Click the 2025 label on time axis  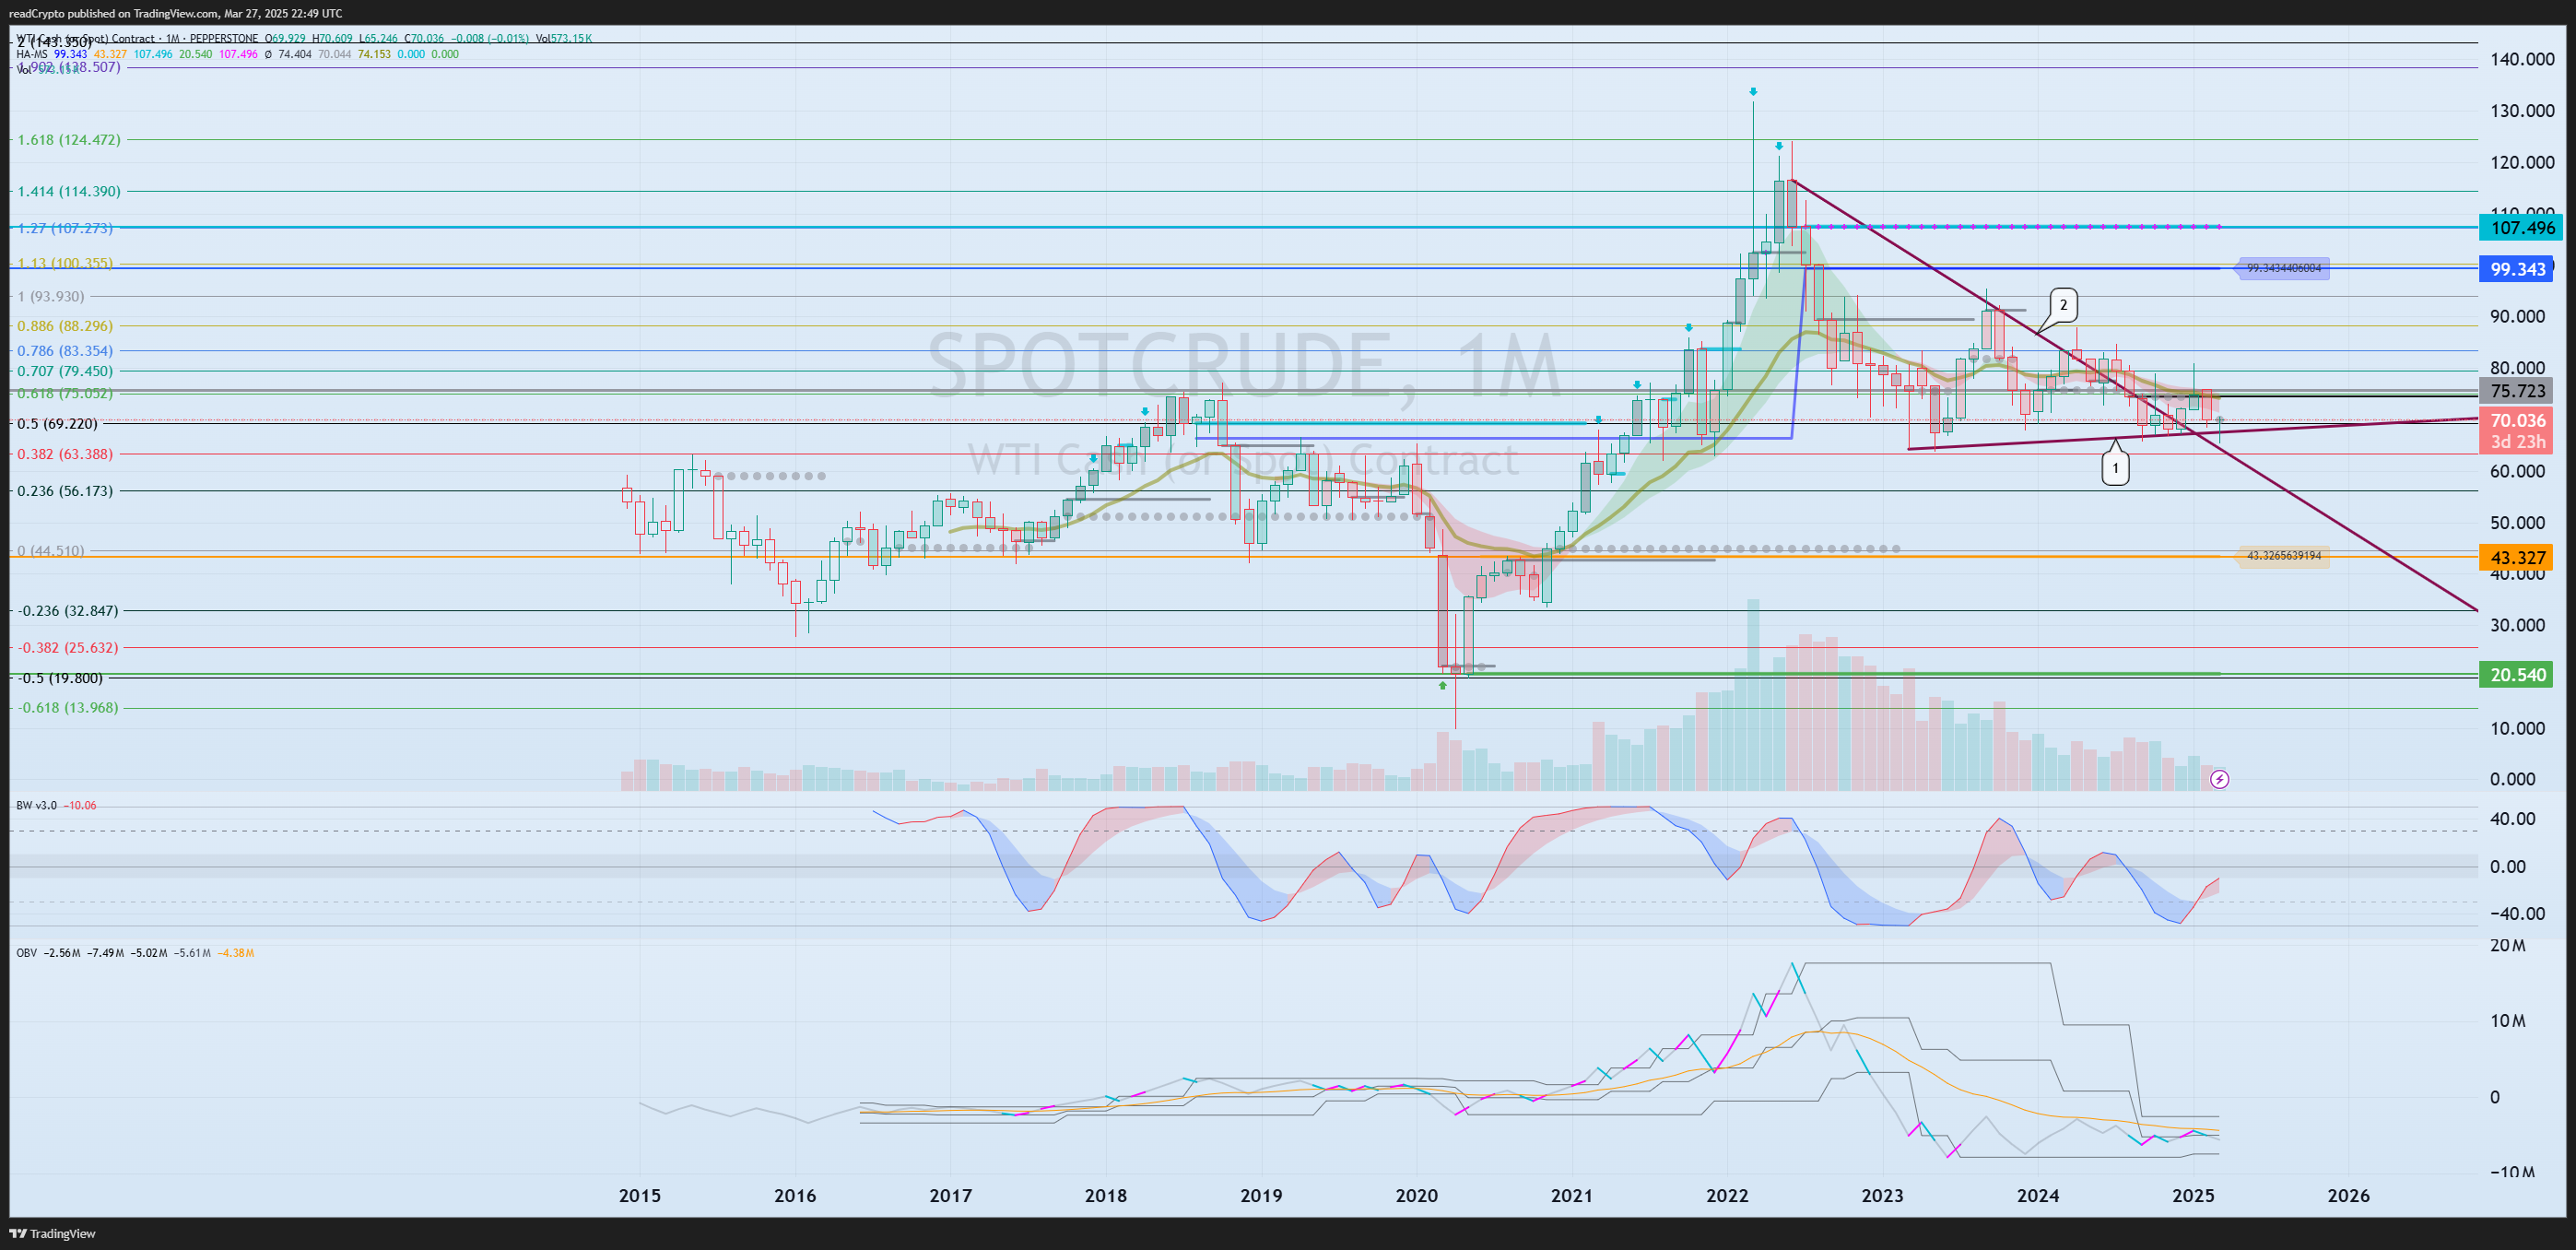2193,1196
